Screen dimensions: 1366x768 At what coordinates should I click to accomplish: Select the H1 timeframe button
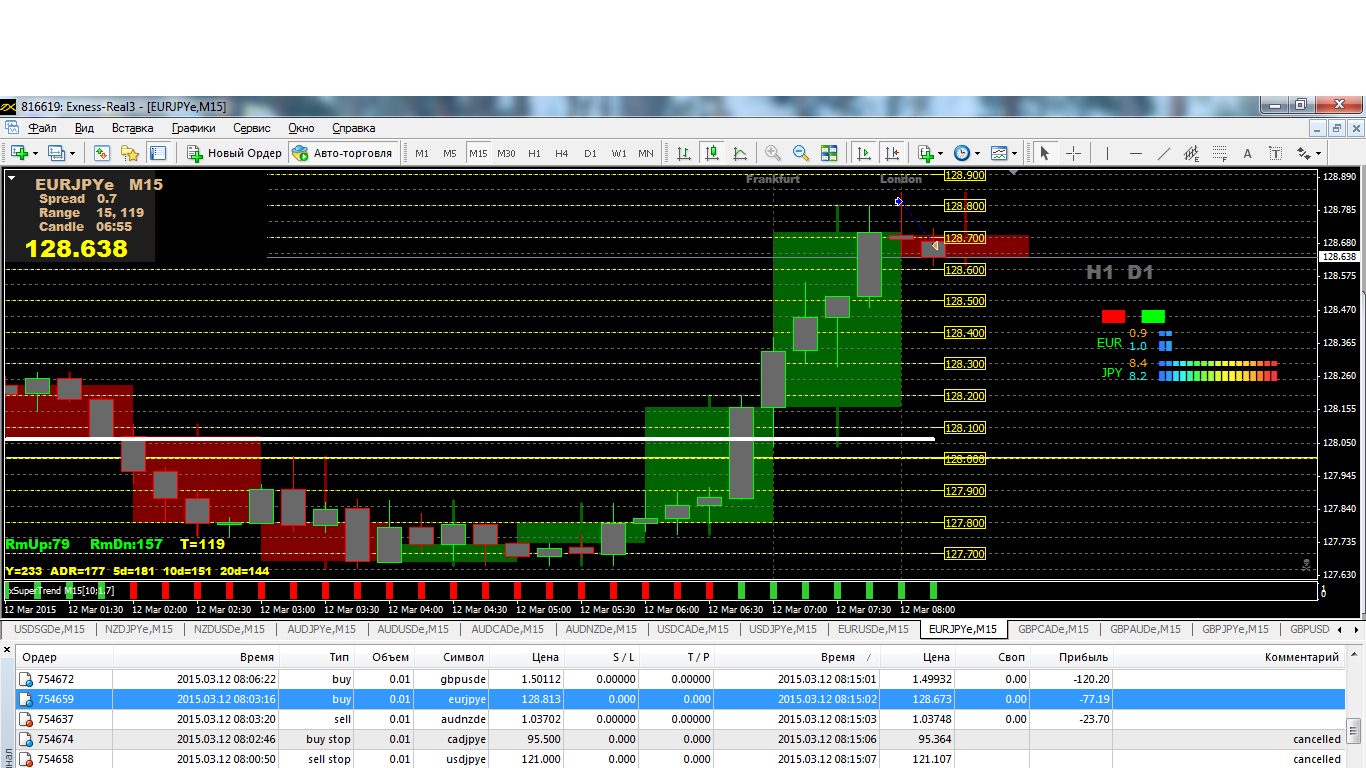pyautogui.click(x=534, y=153)
